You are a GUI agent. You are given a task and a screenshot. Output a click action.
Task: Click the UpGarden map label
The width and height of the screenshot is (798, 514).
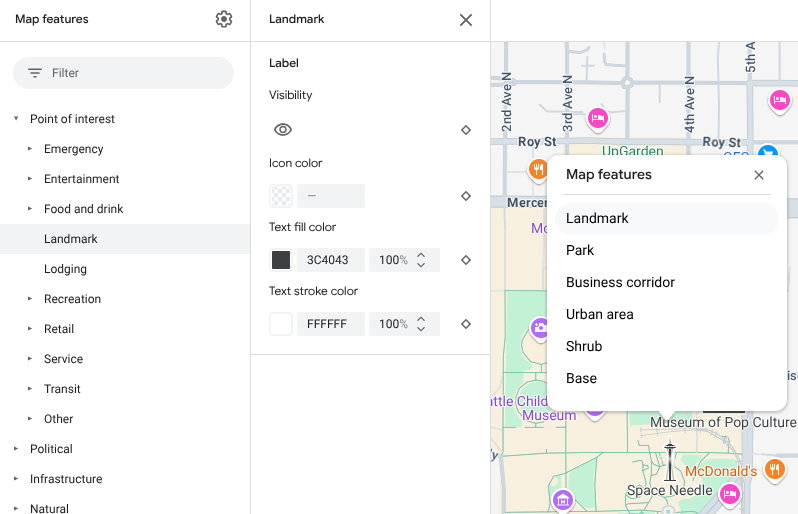(x=633, y=151)
